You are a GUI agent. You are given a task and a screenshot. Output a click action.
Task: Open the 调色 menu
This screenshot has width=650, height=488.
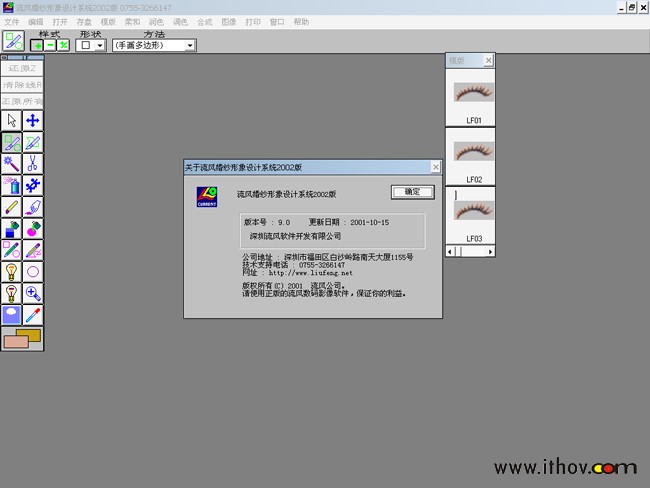pos(180,22)
